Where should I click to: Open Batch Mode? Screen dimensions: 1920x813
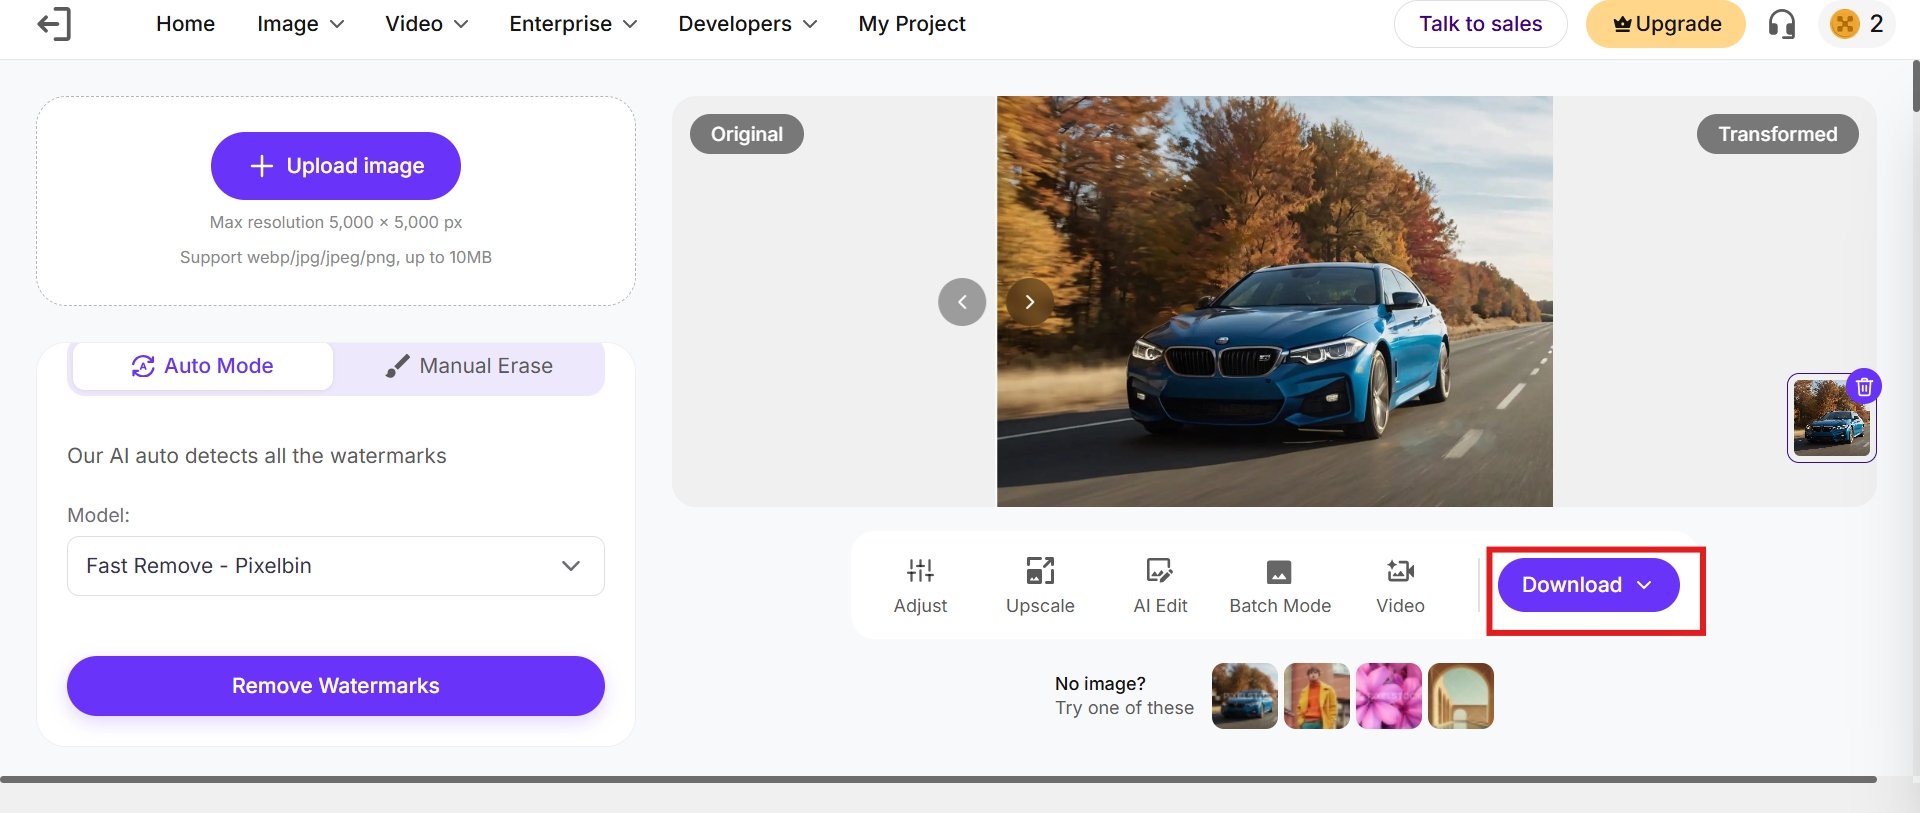(x=1280, y=585)
